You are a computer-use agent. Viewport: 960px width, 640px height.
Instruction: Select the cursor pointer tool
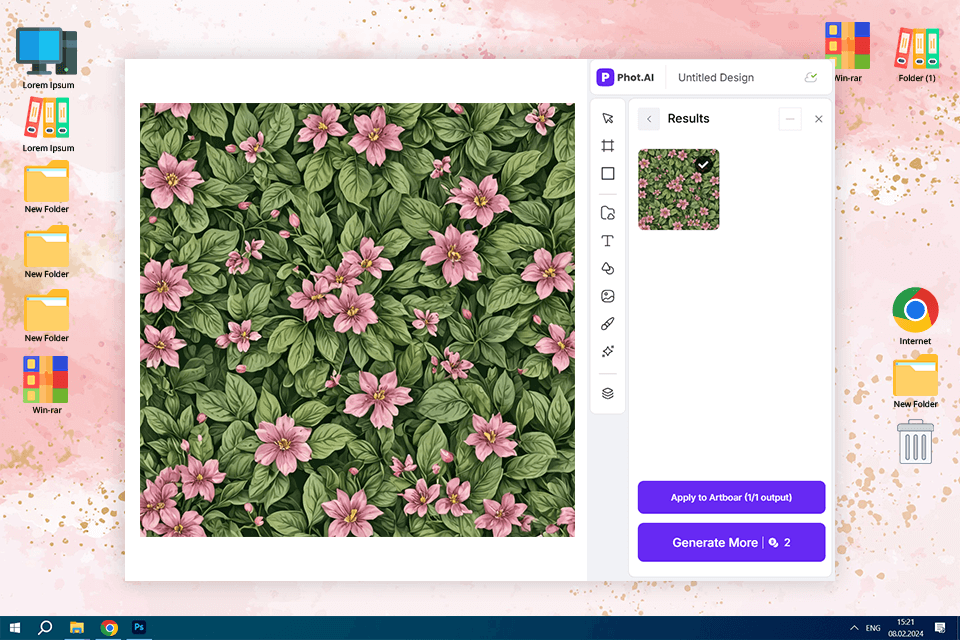coord(607,118)
